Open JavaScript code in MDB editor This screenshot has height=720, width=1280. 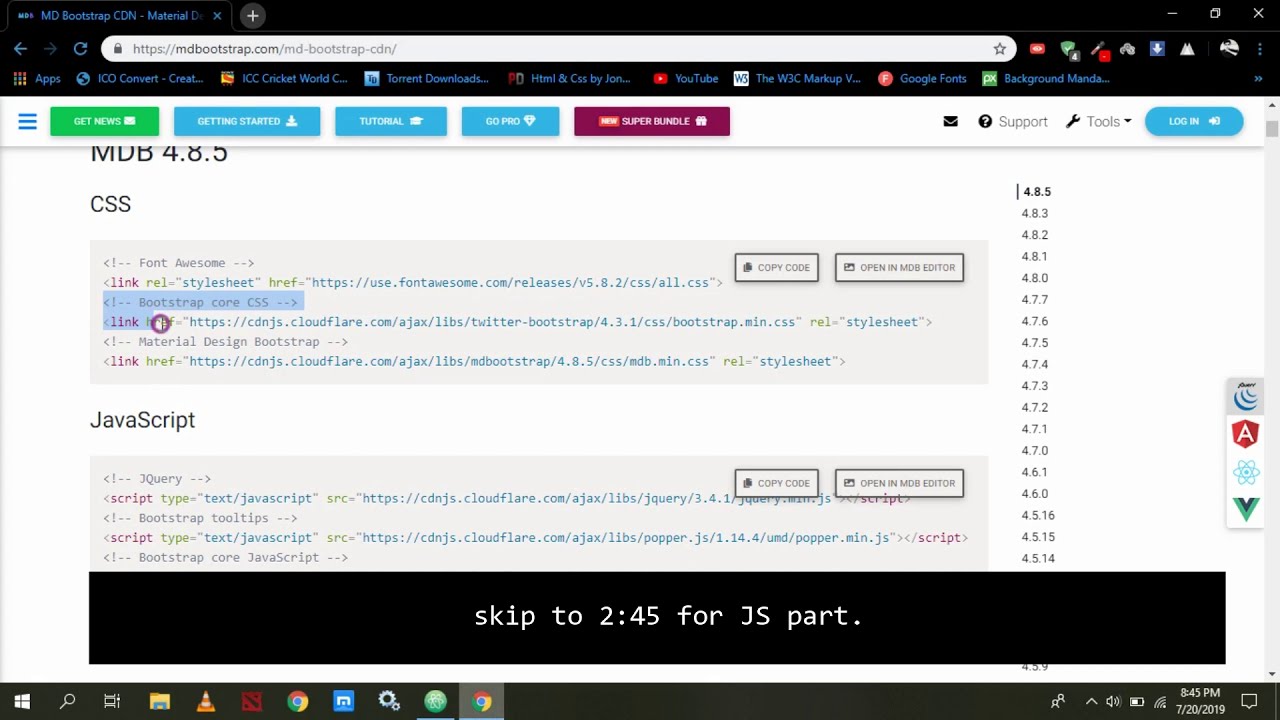coord(899,483)
